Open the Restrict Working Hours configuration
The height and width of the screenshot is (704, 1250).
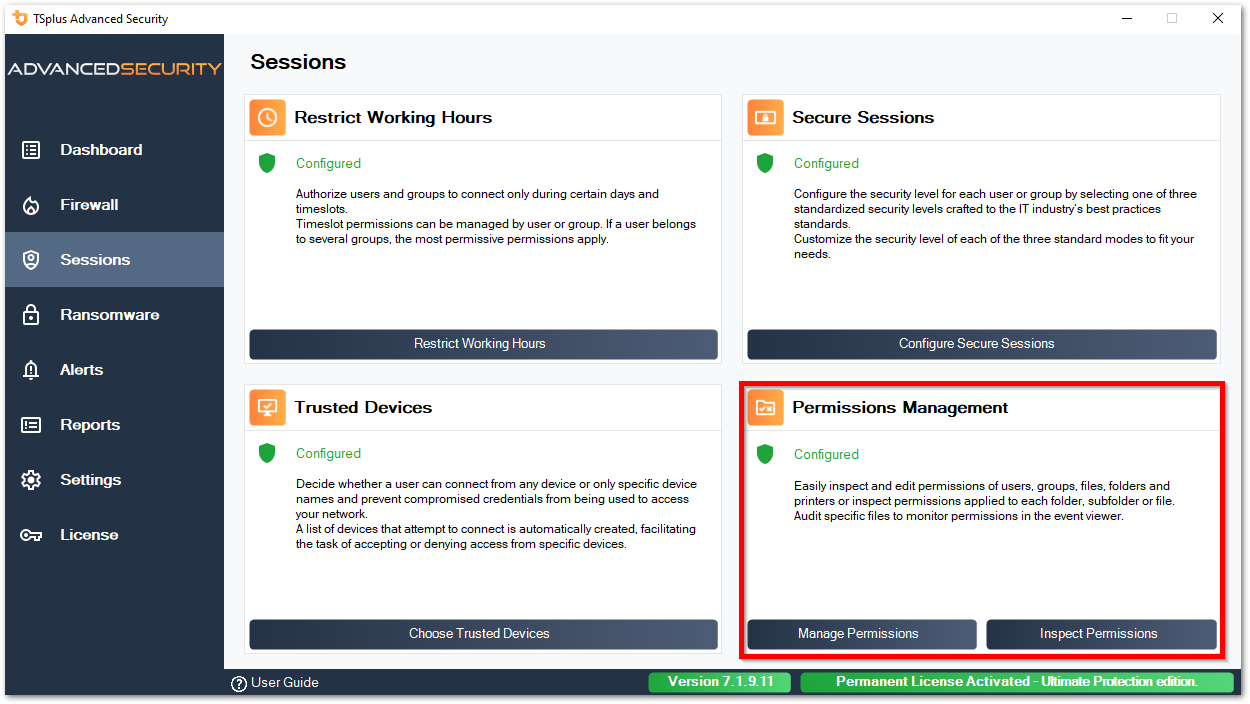pyautogui.click(x=482, y=344)
